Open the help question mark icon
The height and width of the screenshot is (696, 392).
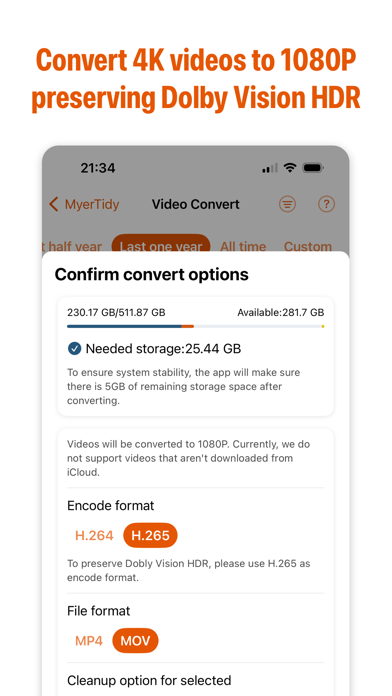coord(326,204)
